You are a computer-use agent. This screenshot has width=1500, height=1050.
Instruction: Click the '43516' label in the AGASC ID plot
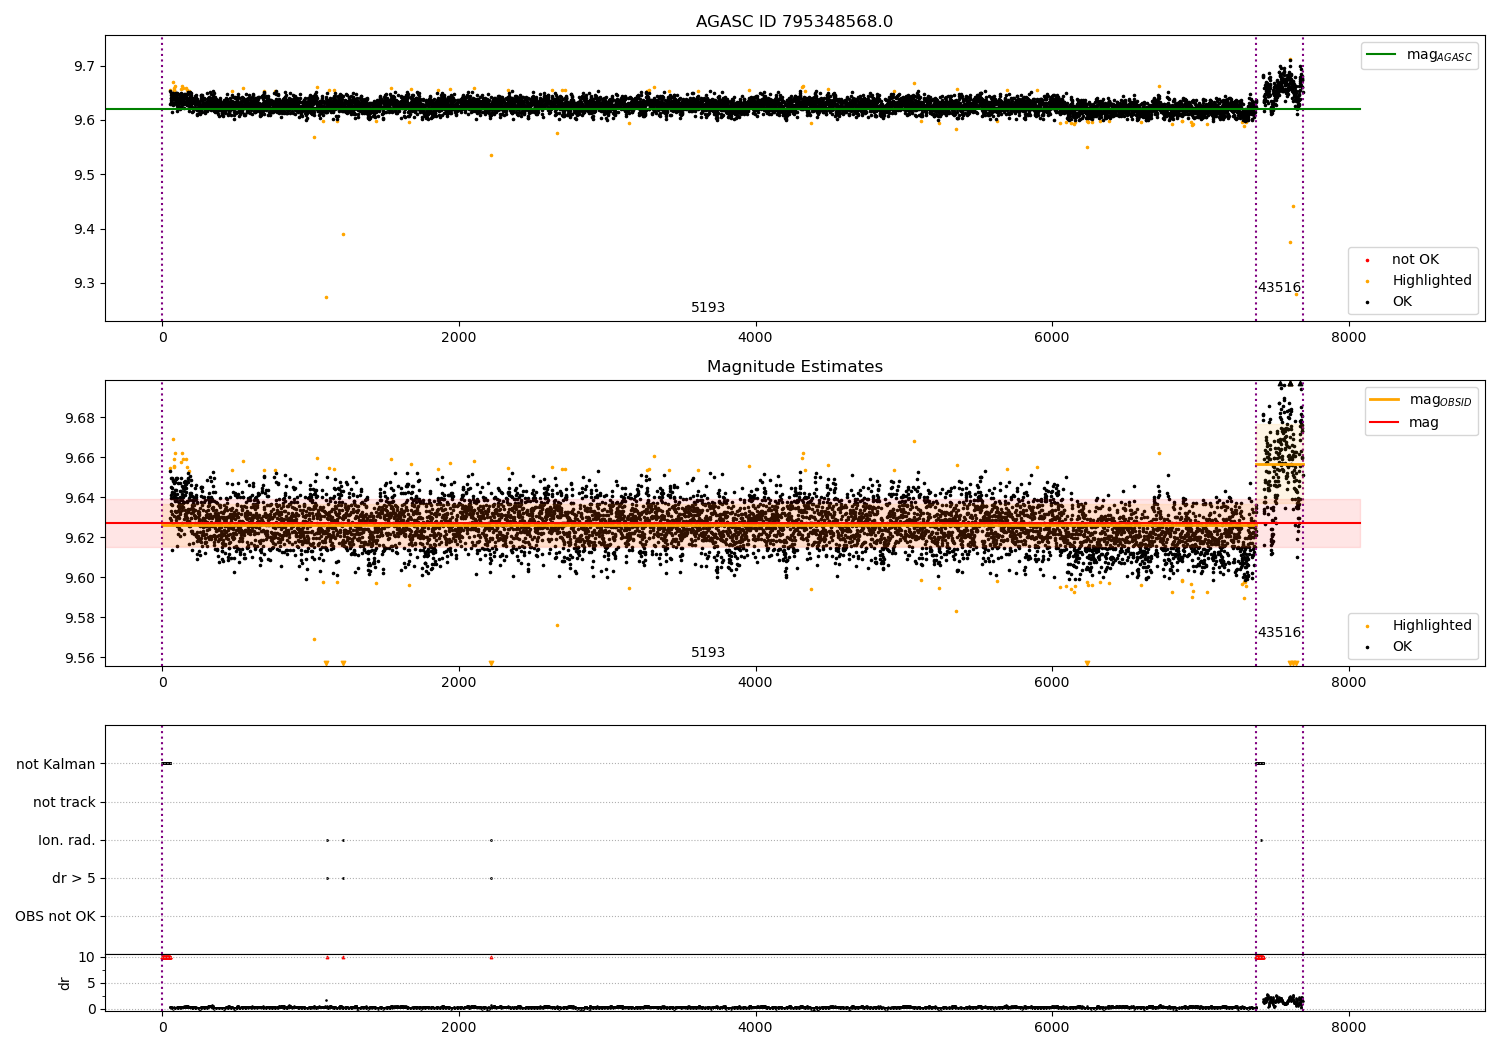pyautogui.click(x=1279, y=288)
